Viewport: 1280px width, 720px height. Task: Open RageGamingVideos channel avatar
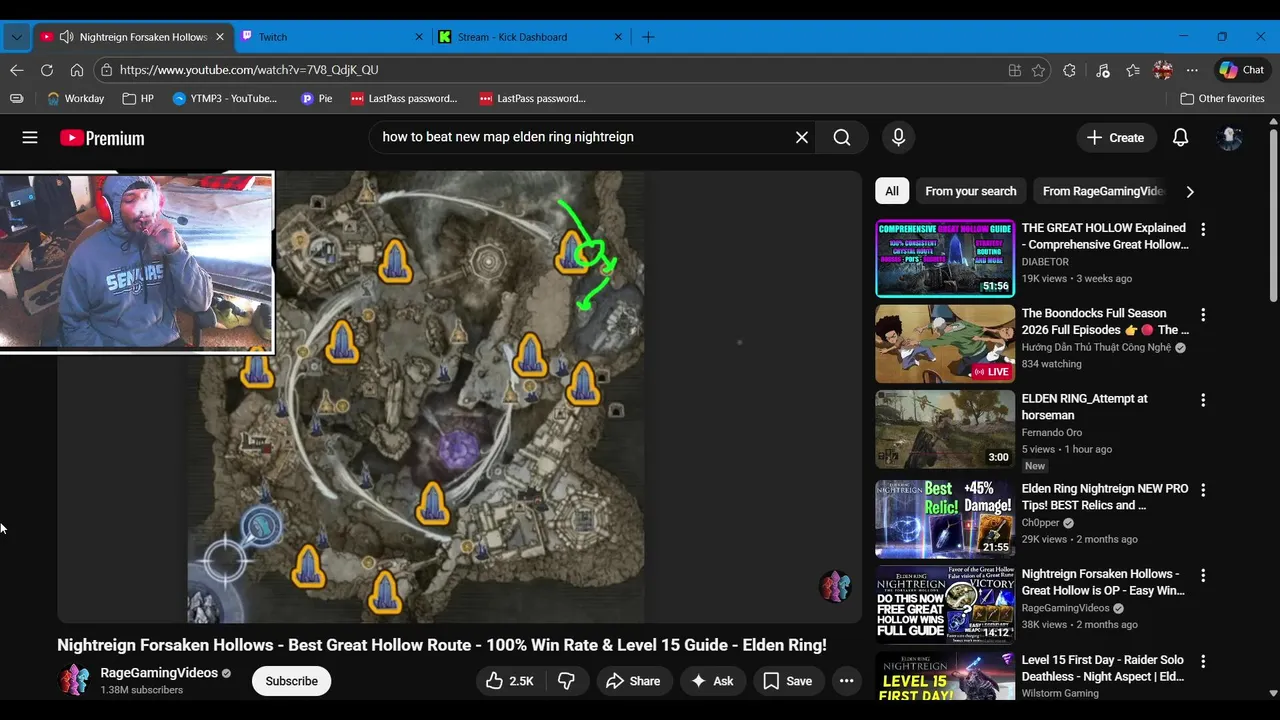click(x=74, y=681)
